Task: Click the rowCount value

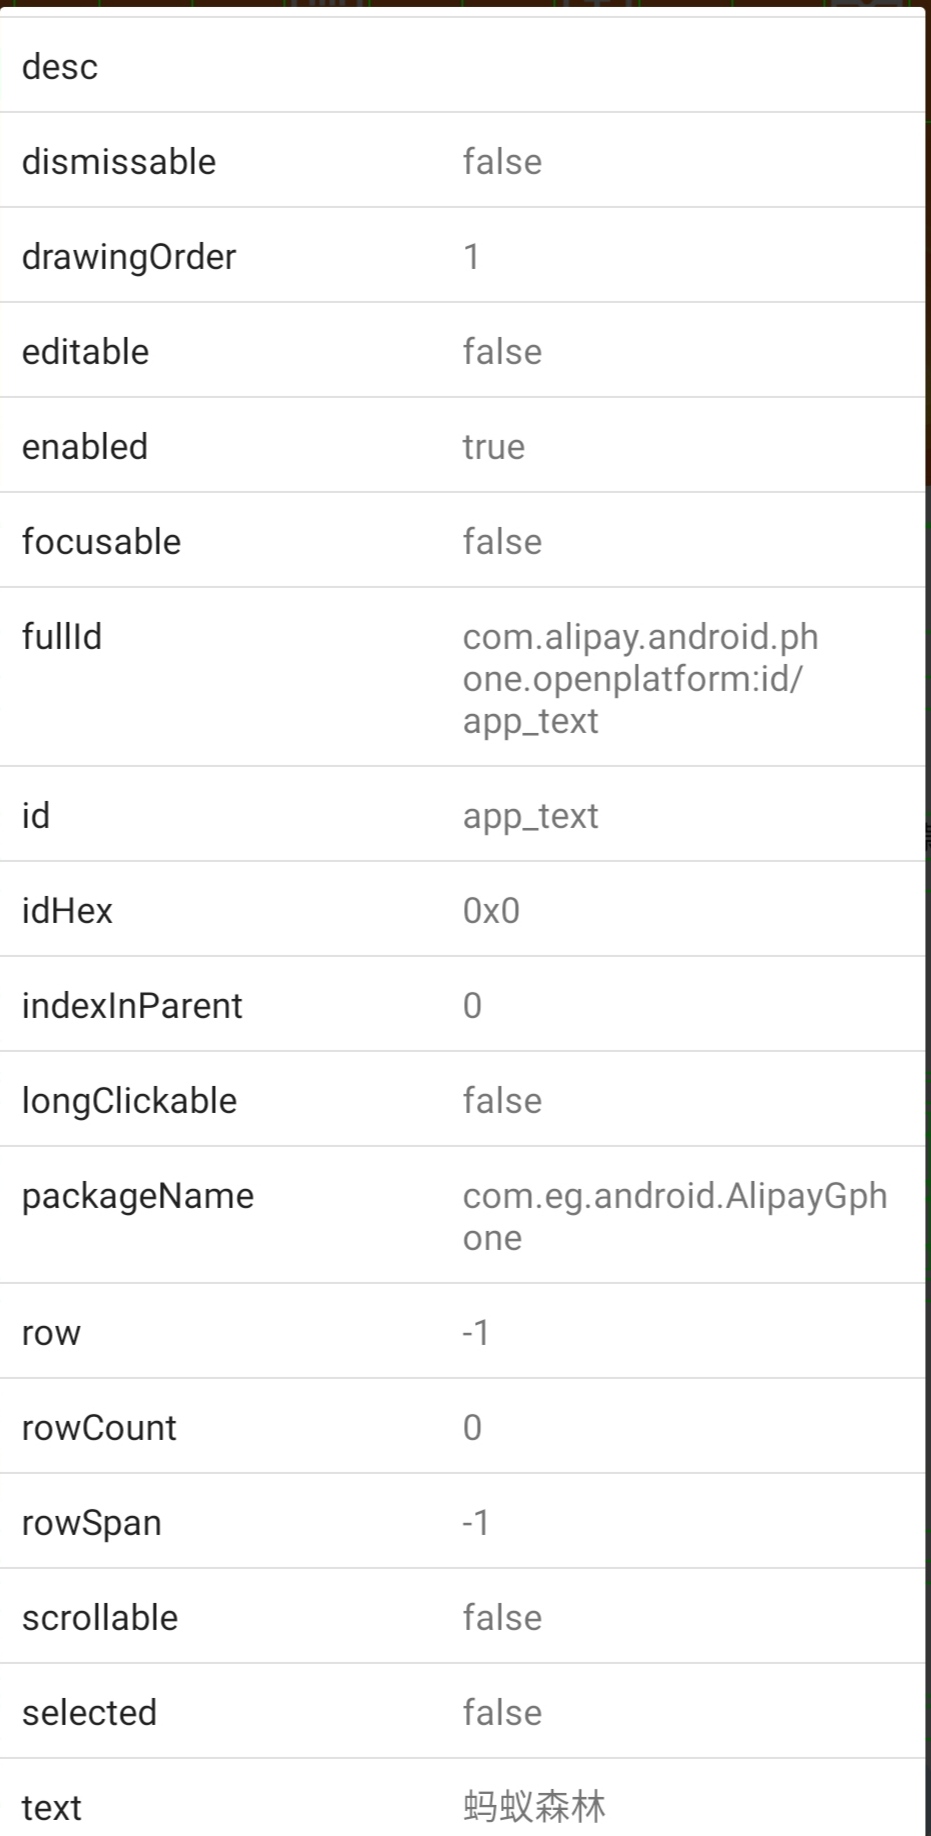Action: pos(472,1428)
